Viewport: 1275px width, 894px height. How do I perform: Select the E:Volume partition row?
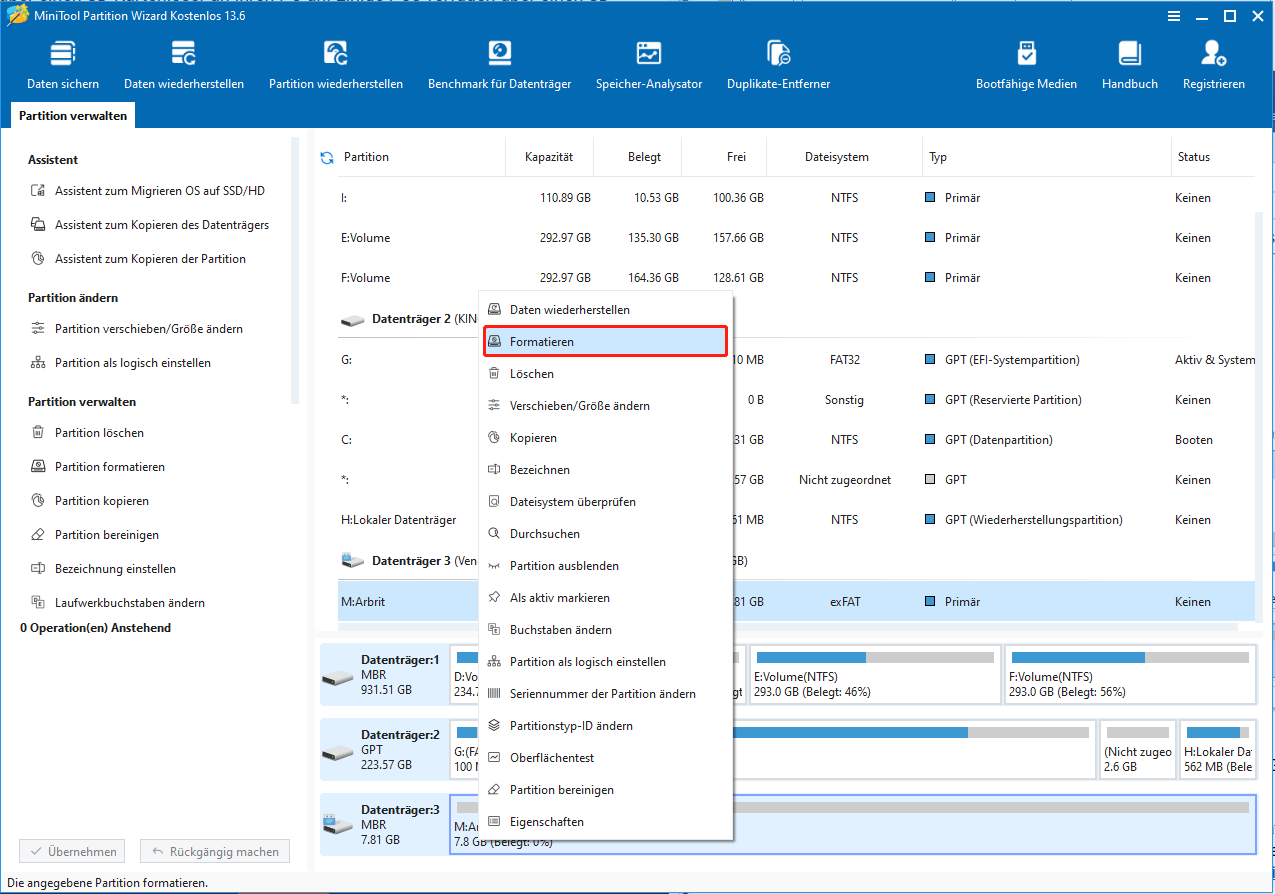point(796,238)
